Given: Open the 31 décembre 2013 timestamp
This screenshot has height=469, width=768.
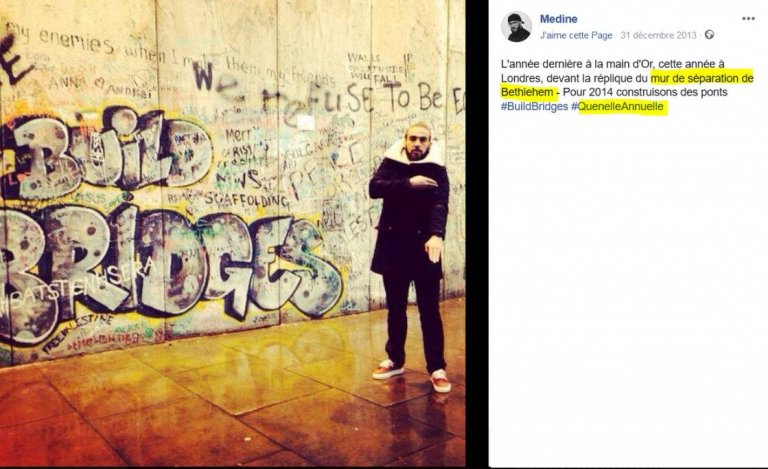Looking at the screenshot, I should 658,35.
